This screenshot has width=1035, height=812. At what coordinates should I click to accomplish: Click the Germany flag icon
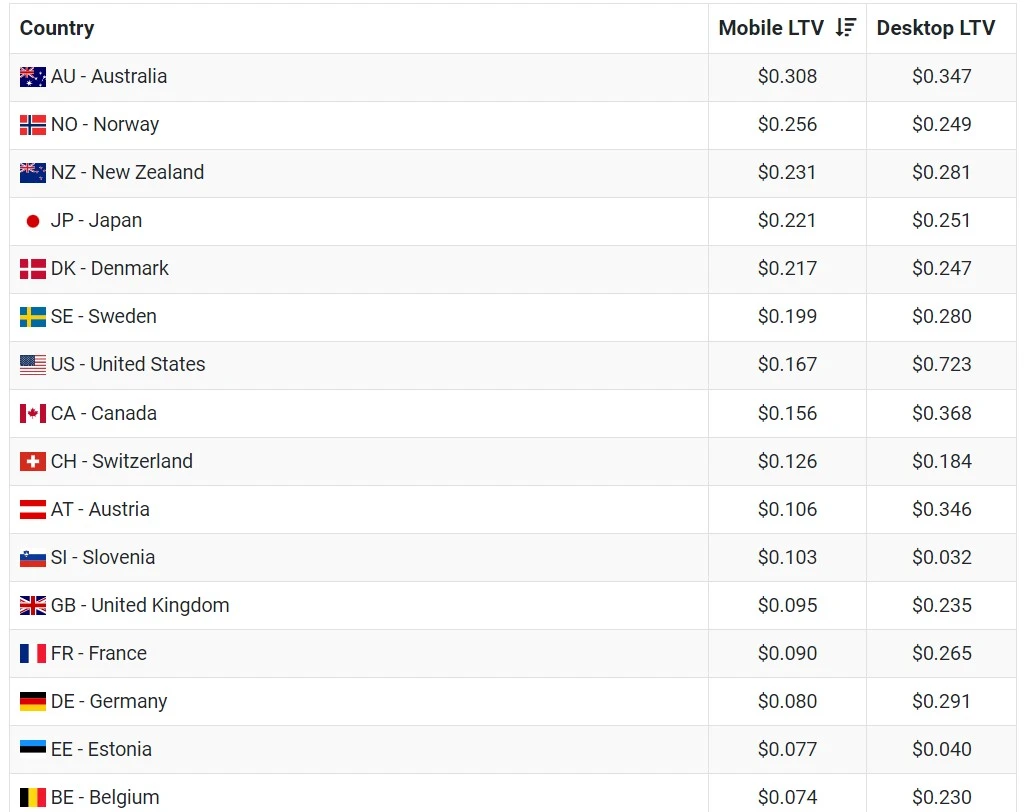pos(33,701)
